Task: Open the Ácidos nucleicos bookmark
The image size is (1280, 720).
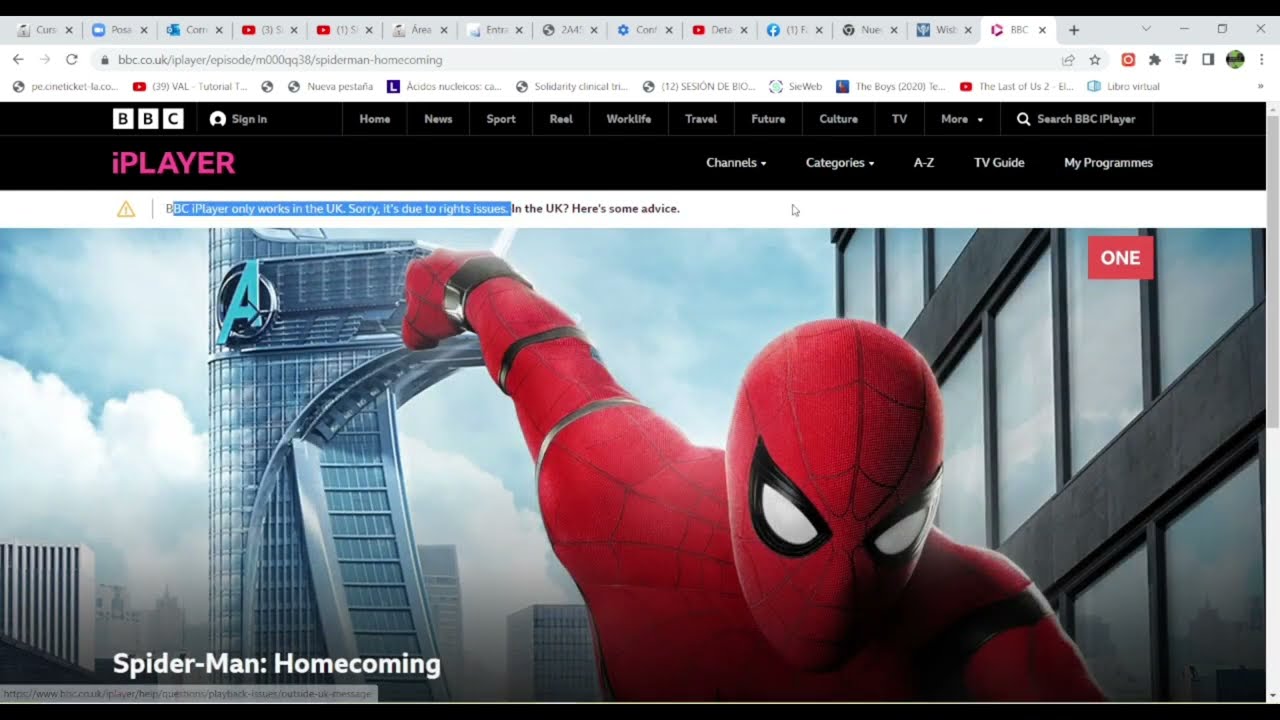Action: (444, 87)
